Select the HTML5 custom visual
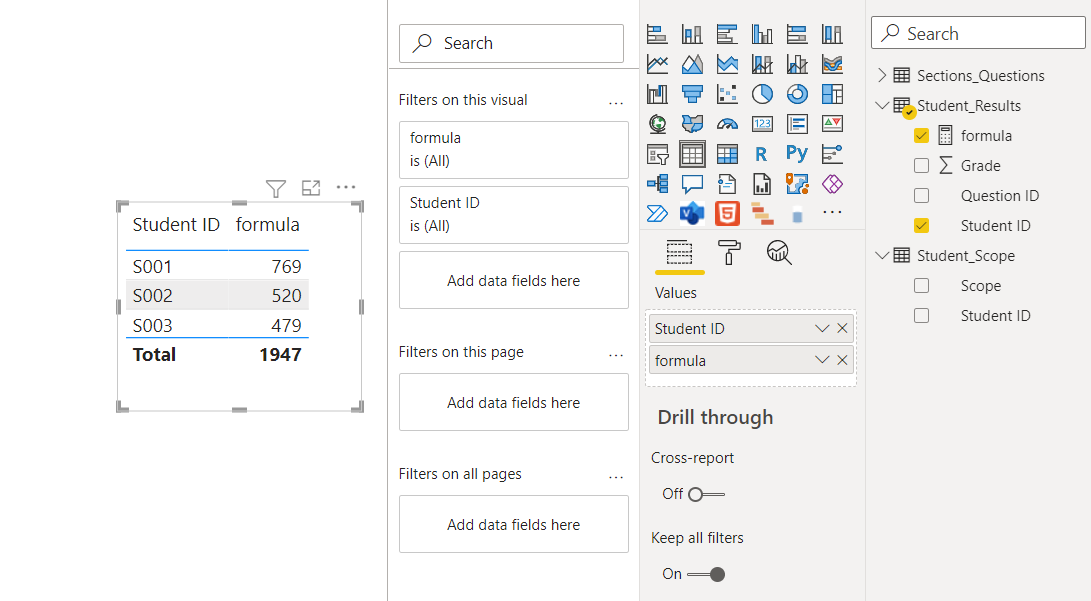The width and height of the screenshot is (1091, 601). tap(727, 214)
